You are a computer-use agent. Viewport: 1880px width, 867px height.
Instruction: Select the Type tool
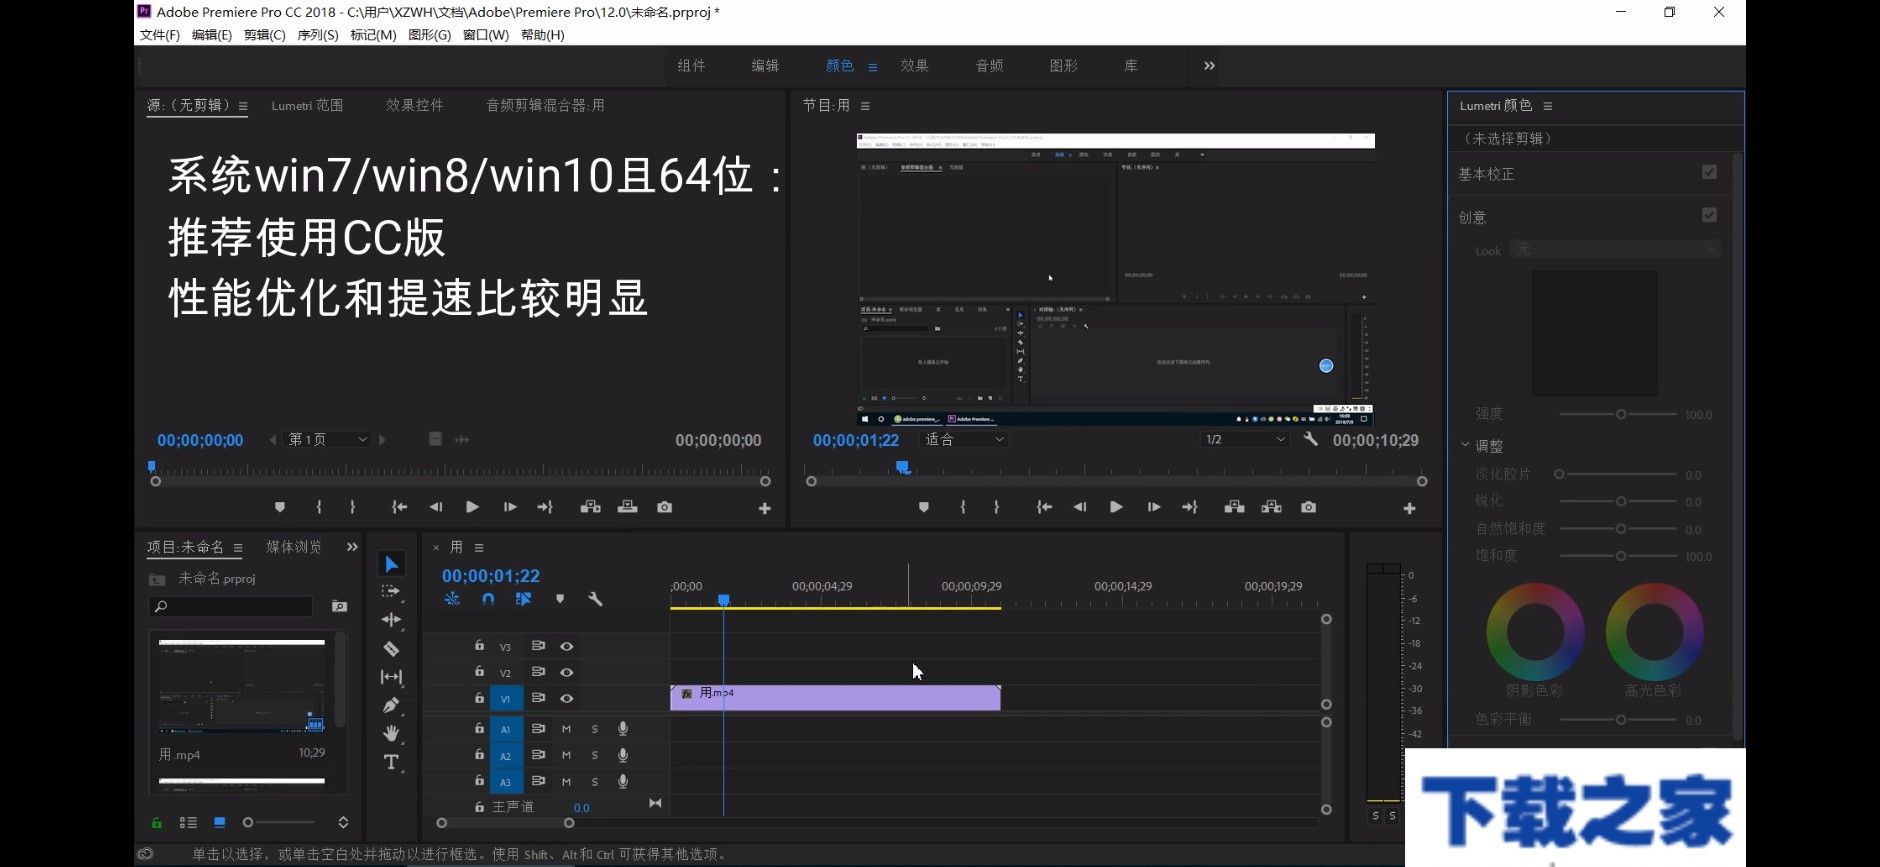391,762
